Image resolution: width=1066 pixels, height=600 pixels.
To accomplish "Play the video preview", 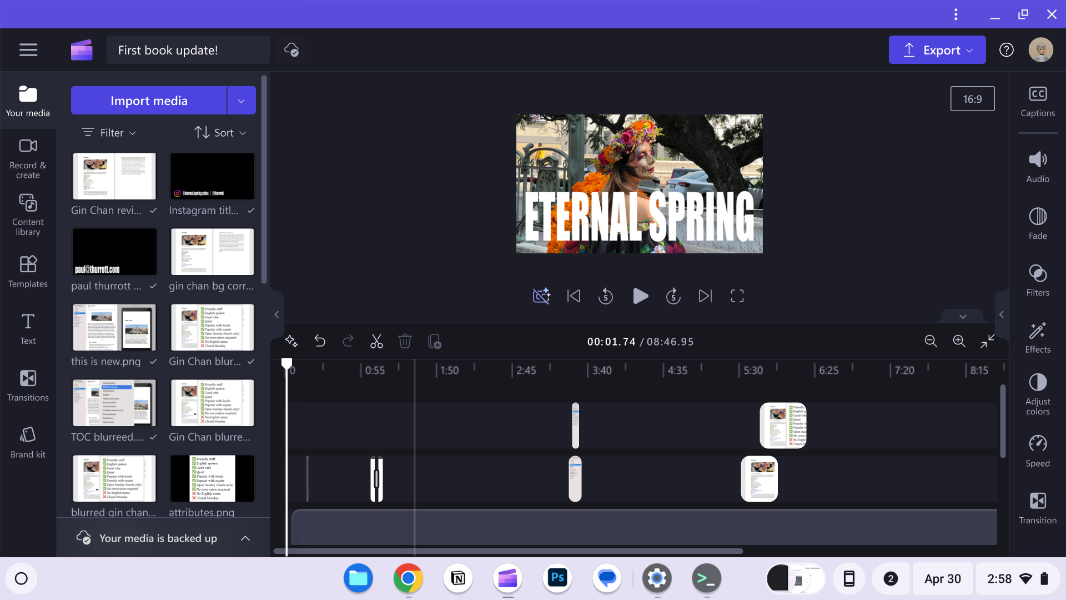I will (x=640, y=296).
